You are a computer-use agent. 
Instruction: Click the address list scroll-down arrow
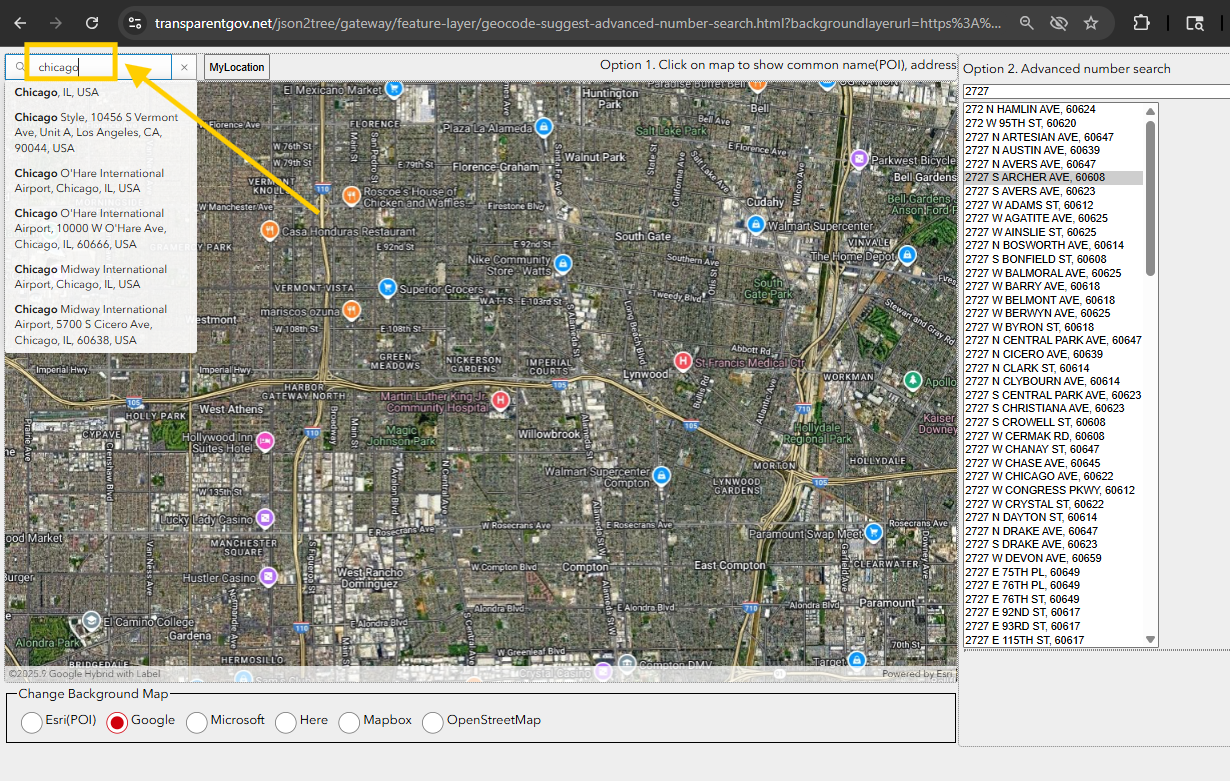coord(1150,640)
